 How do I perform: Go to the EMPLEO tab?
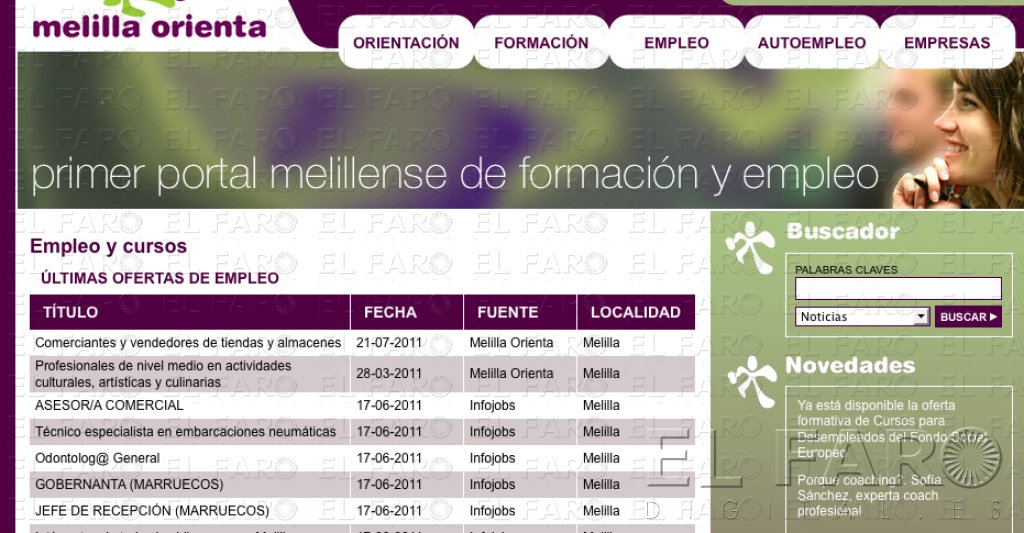coord(676,42)
